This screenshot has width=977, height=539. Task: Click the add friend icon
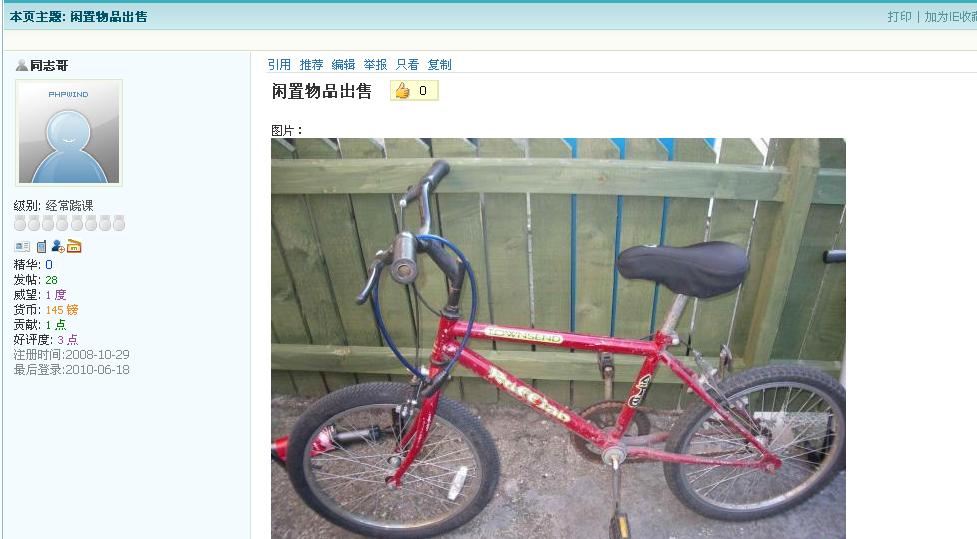[58, 246]
